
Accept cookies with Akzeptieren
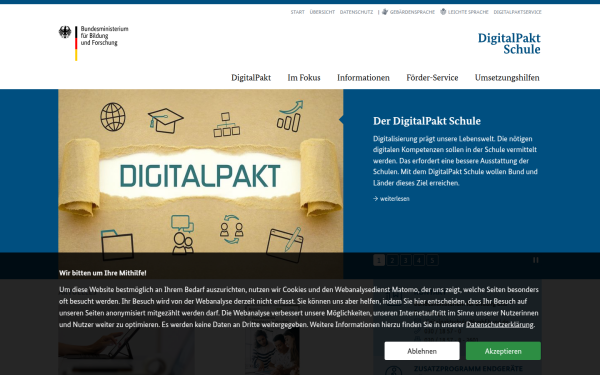click(x=503, y=351)
